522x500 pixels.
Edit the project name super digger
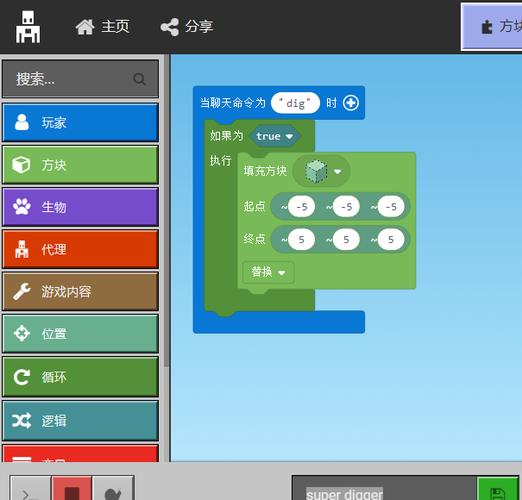click(x=384, y=488)
